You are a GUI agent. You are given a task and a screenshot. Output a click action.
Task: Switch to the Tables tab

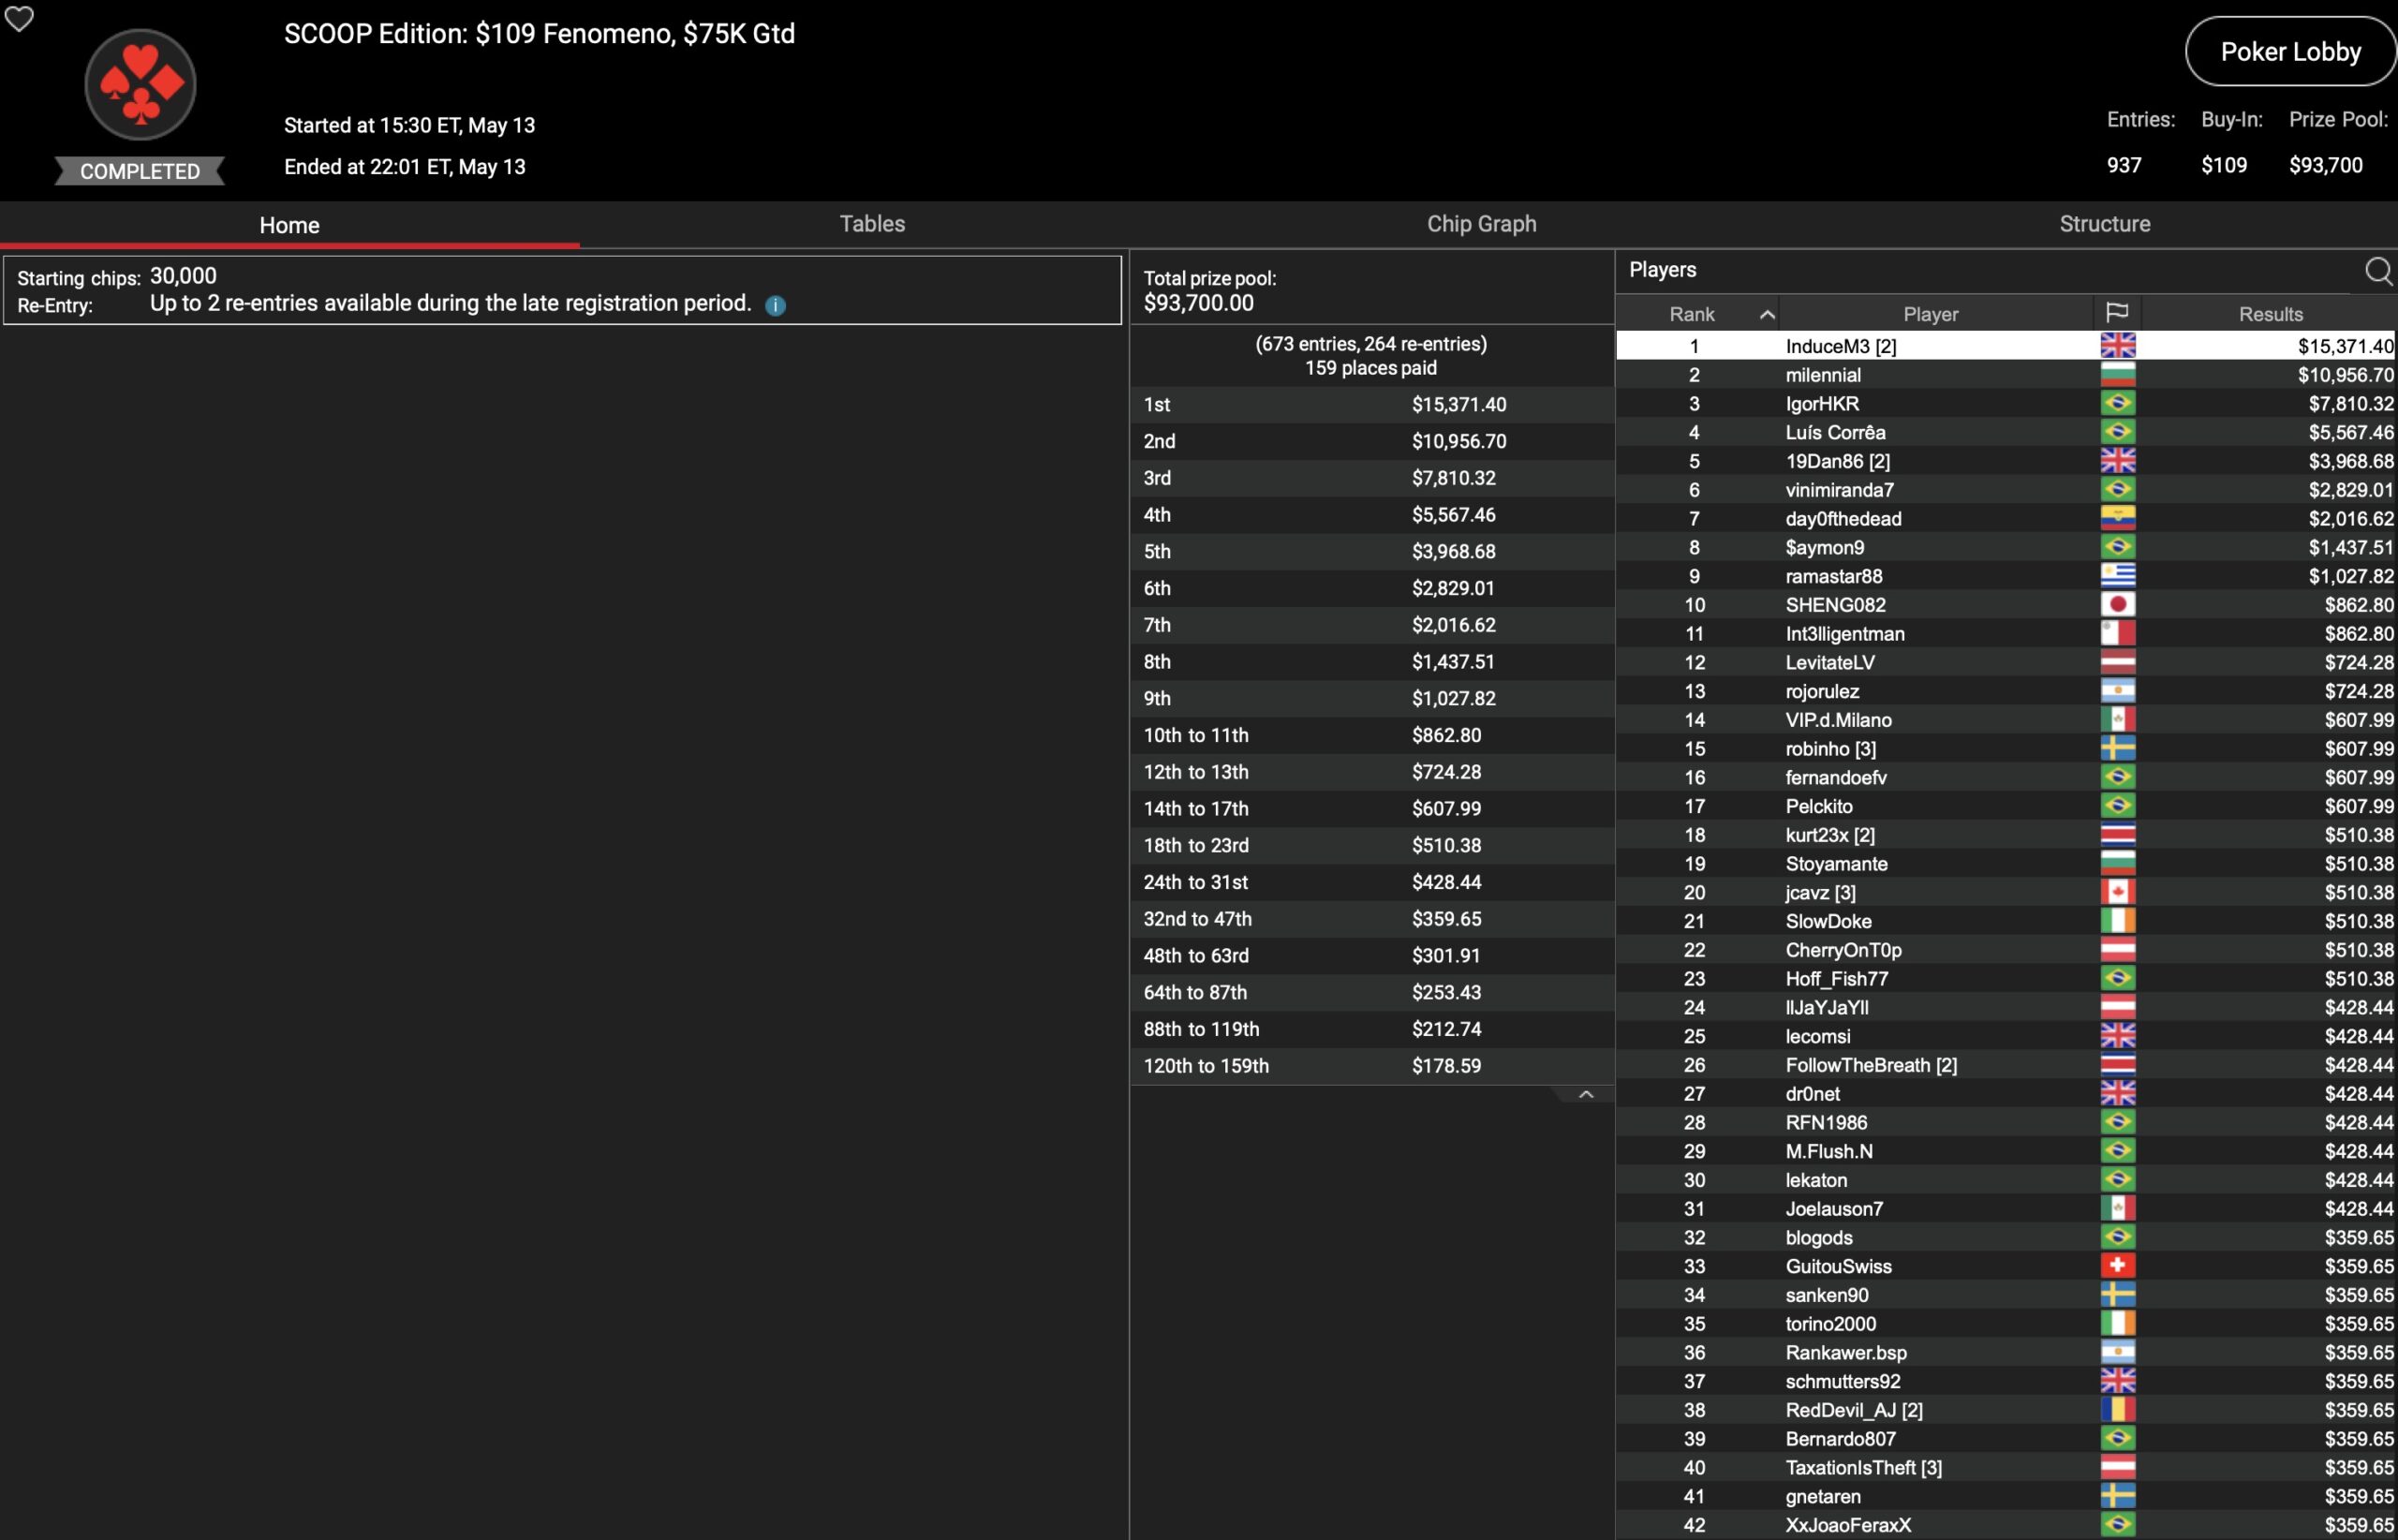tap(872, 224)
